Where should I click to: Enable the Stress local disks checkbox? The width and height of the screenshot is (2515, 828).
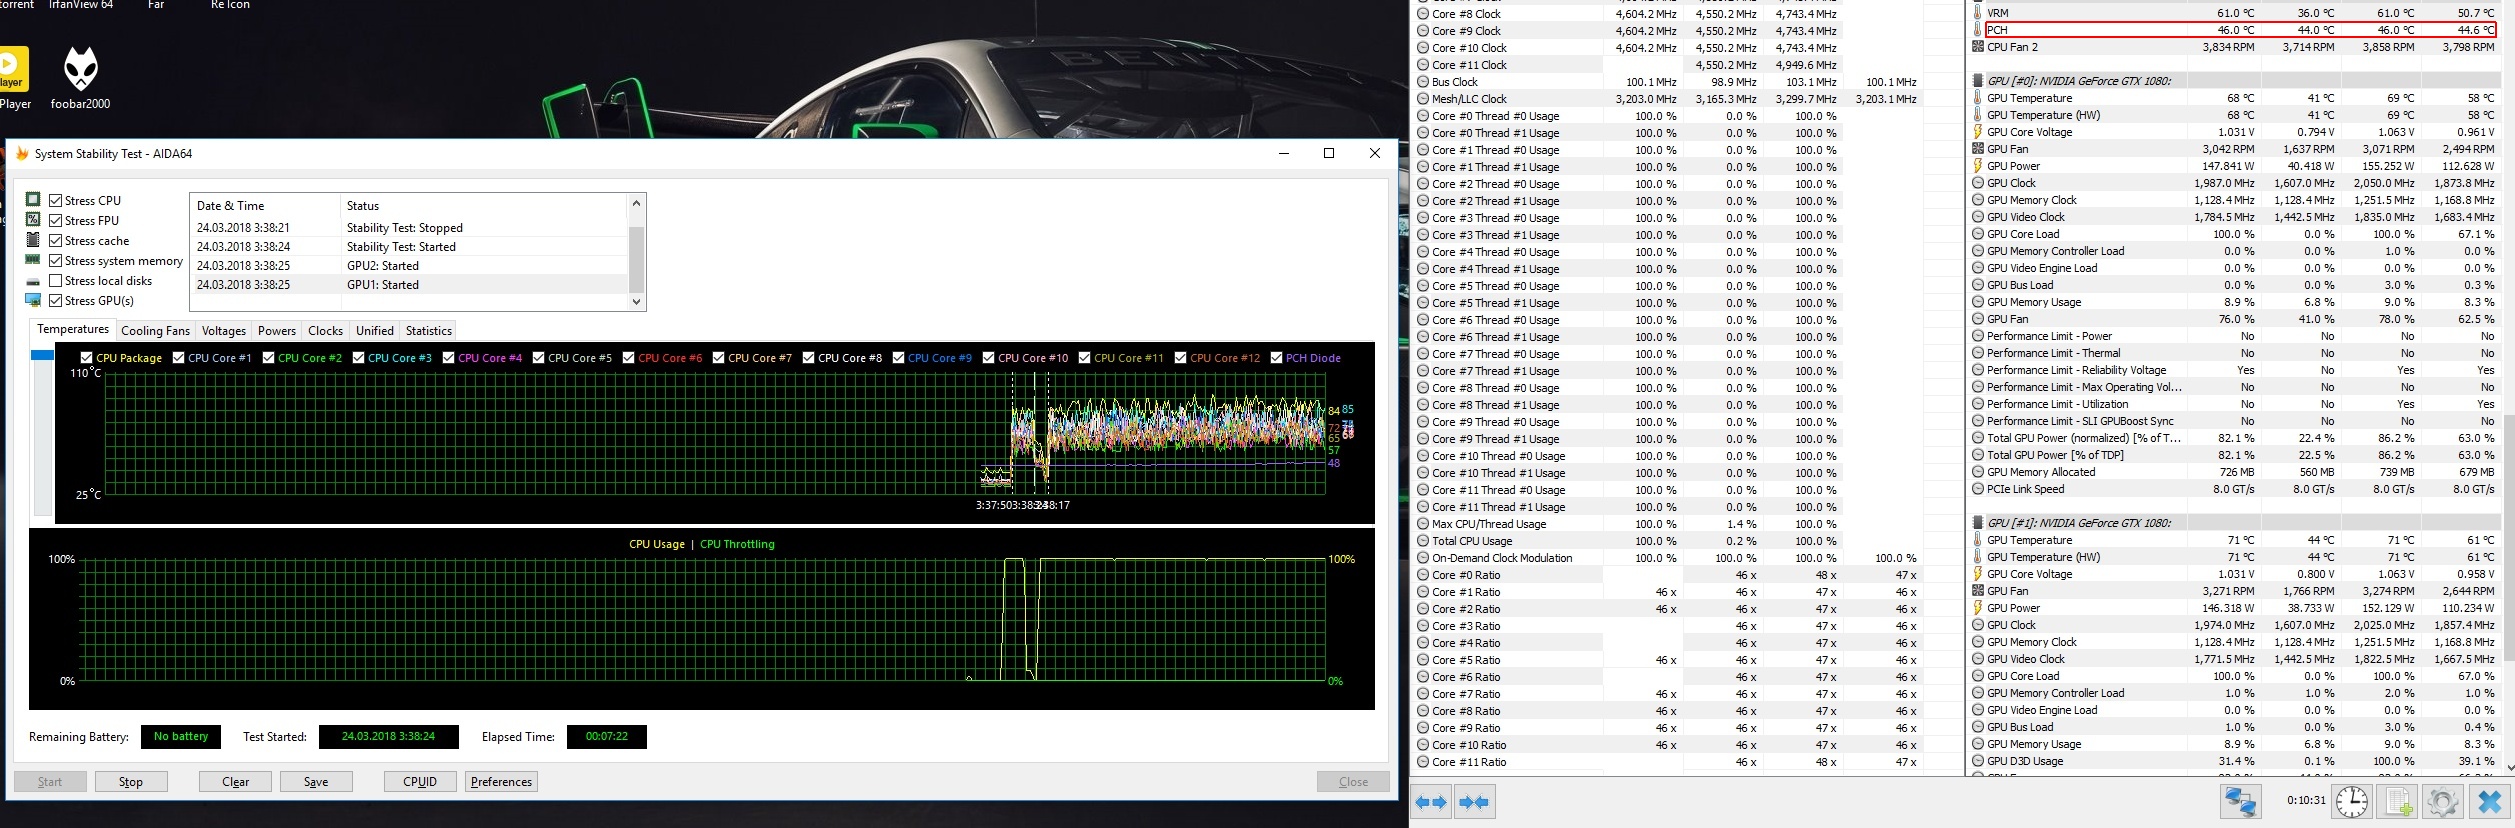pos(56,281)
